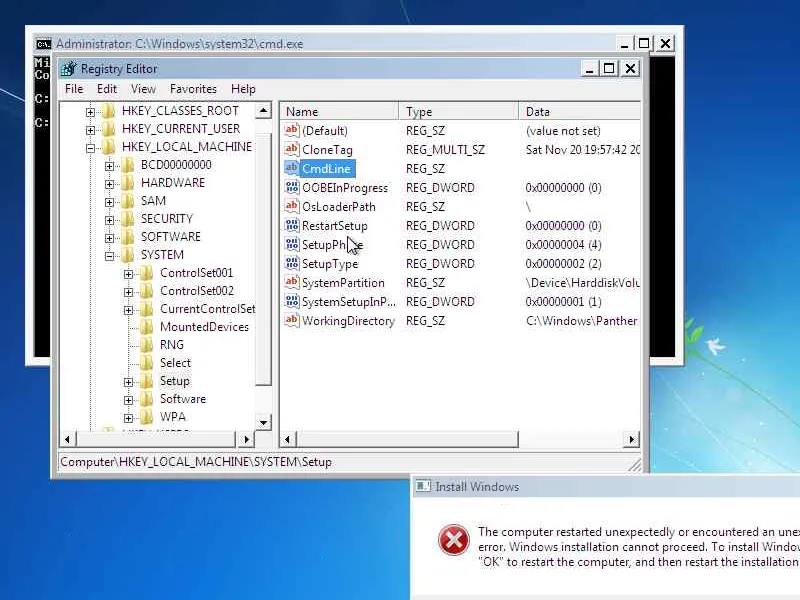Click the SAM folder icon
This screenshot has width=800, height=600.
(128, 201)
